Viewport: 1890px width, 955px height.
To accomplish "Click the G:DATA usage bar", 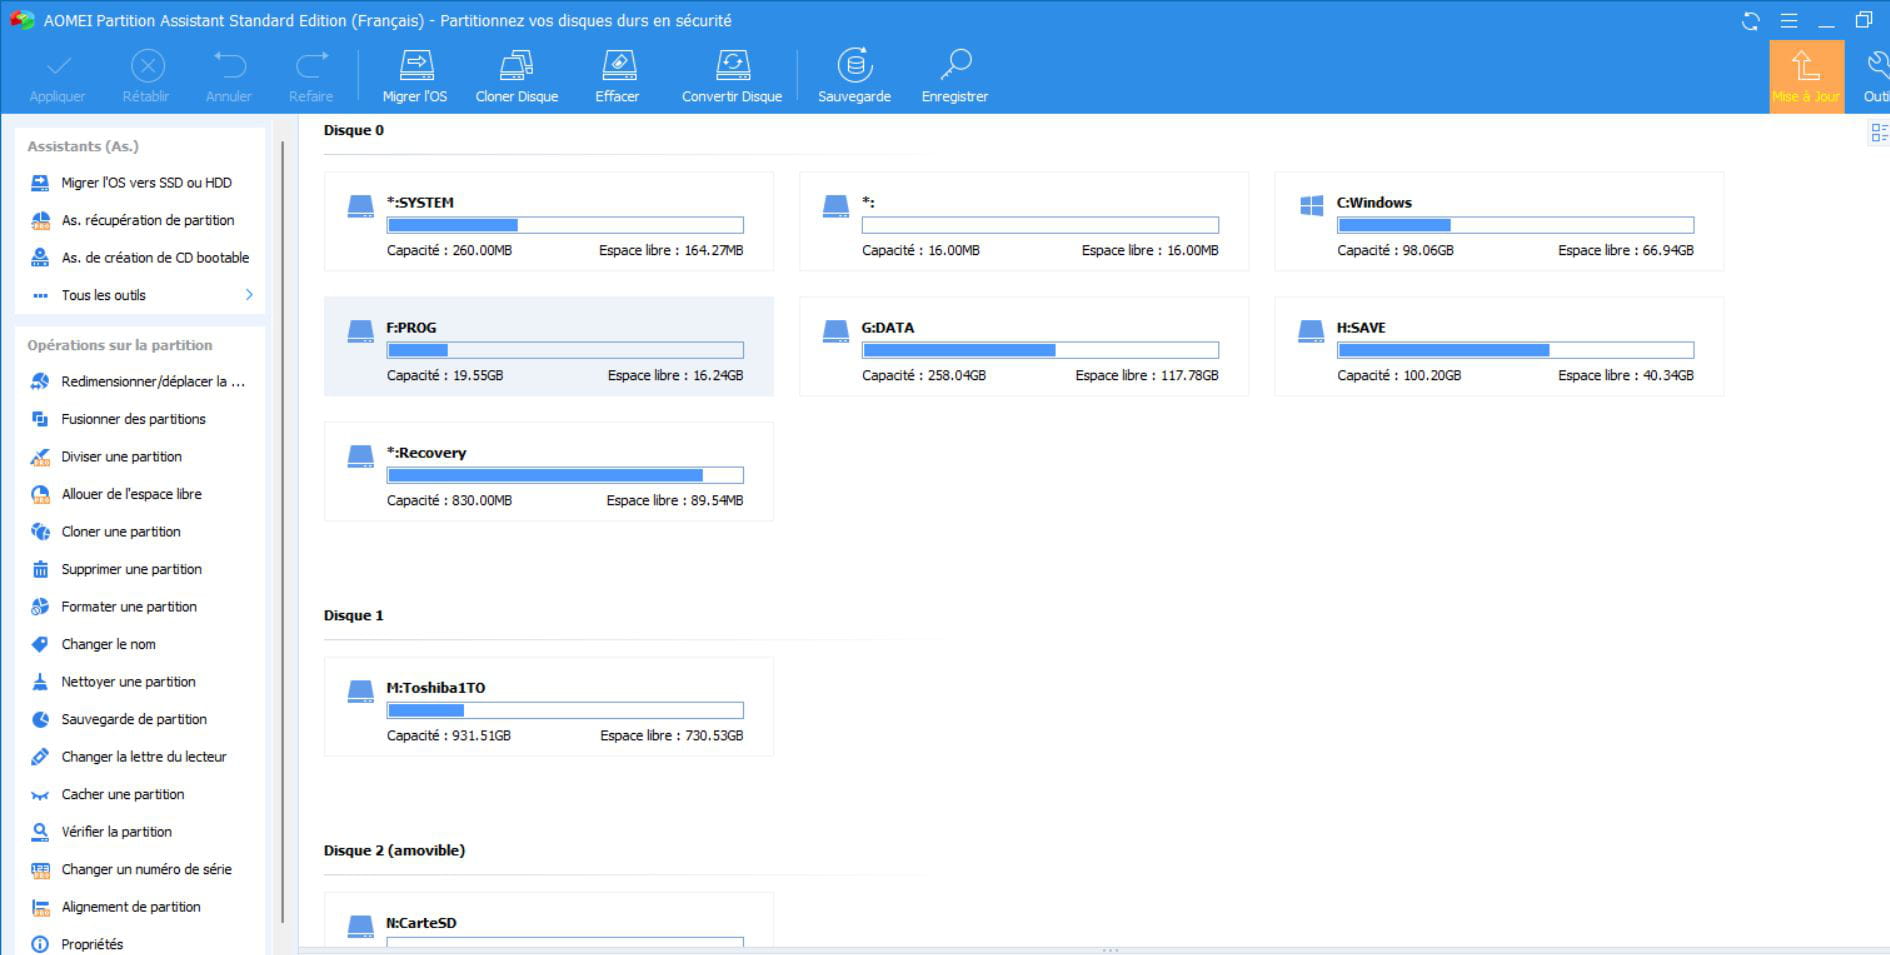I will pos(1041,350).
